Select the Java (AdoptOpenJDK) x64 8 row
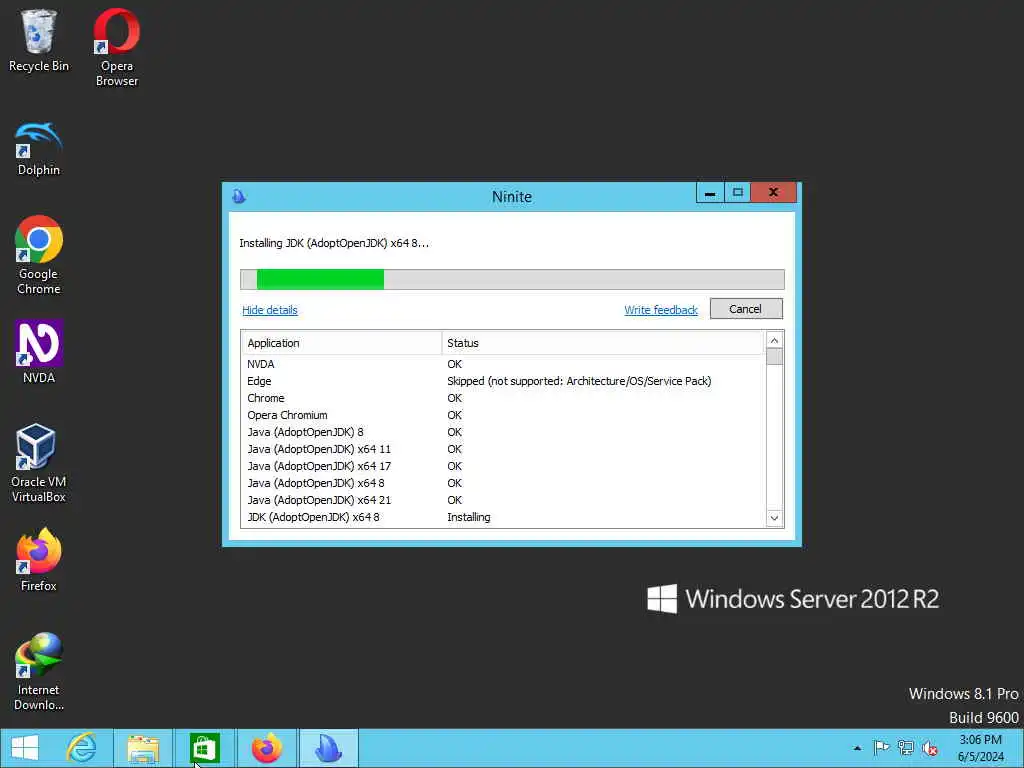Viewport: 1024px width, 768px height. (x=503, y=483)
